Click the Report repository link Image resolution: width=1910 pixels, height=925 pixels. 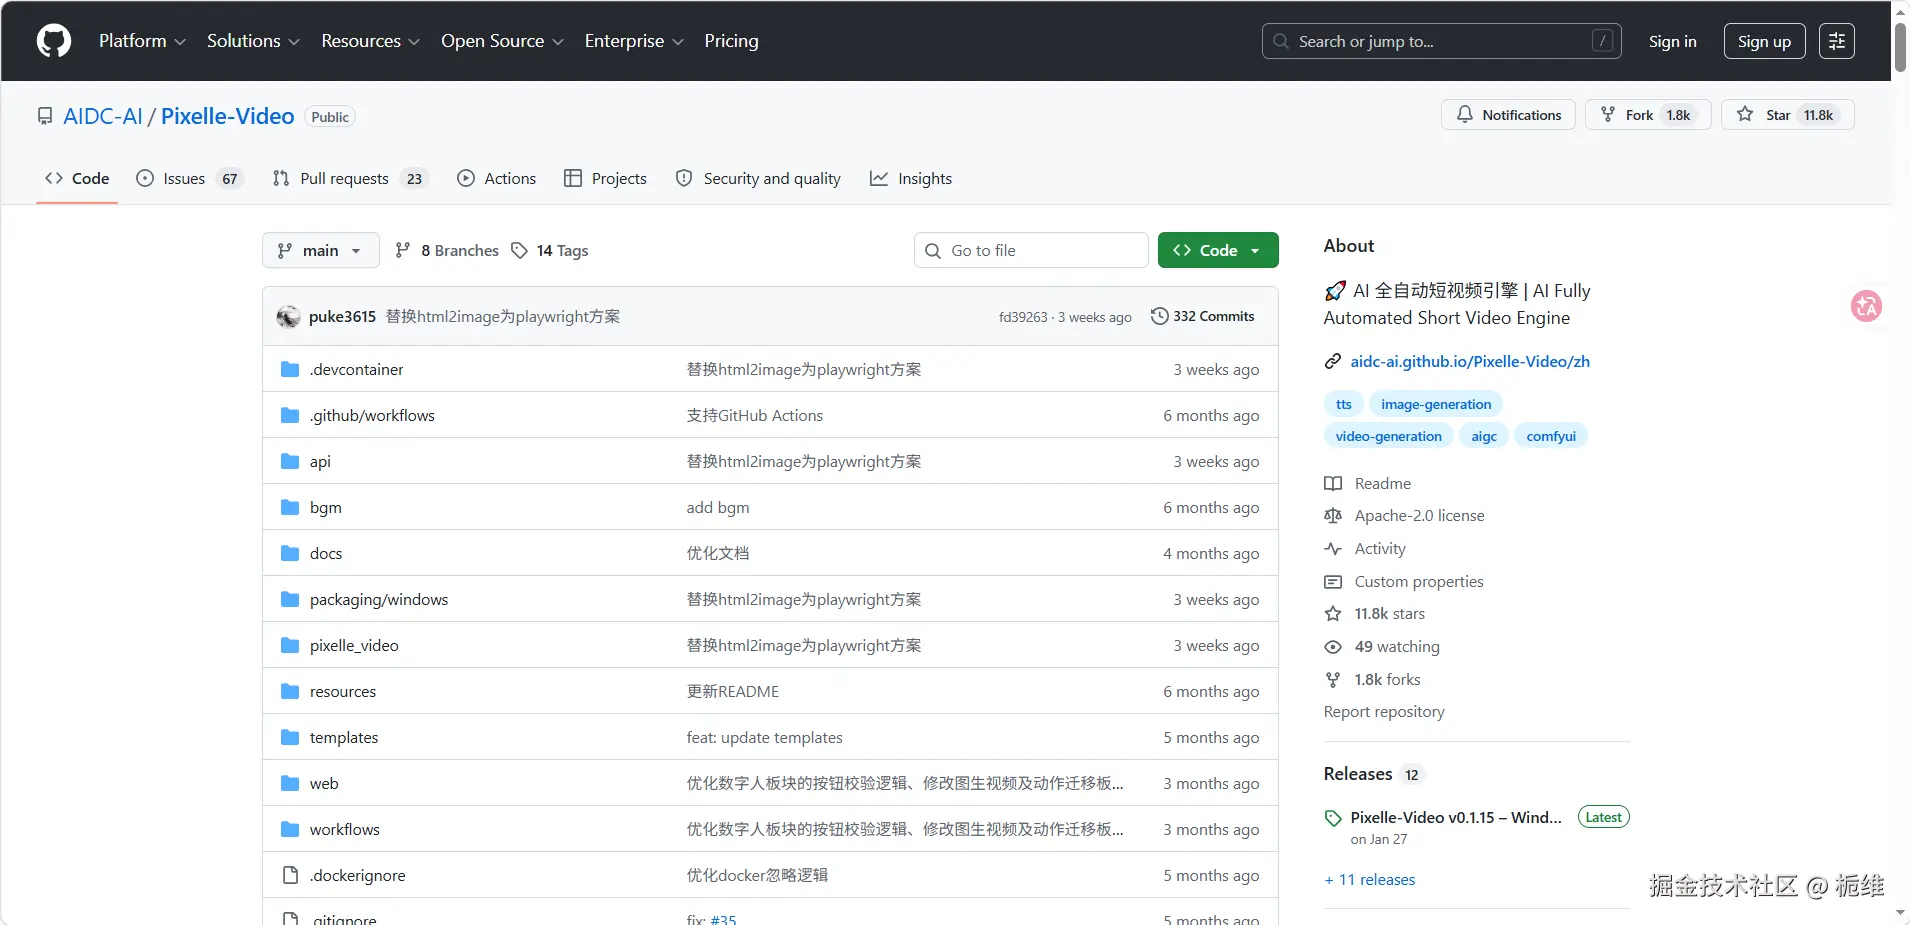click(1384, 712)
